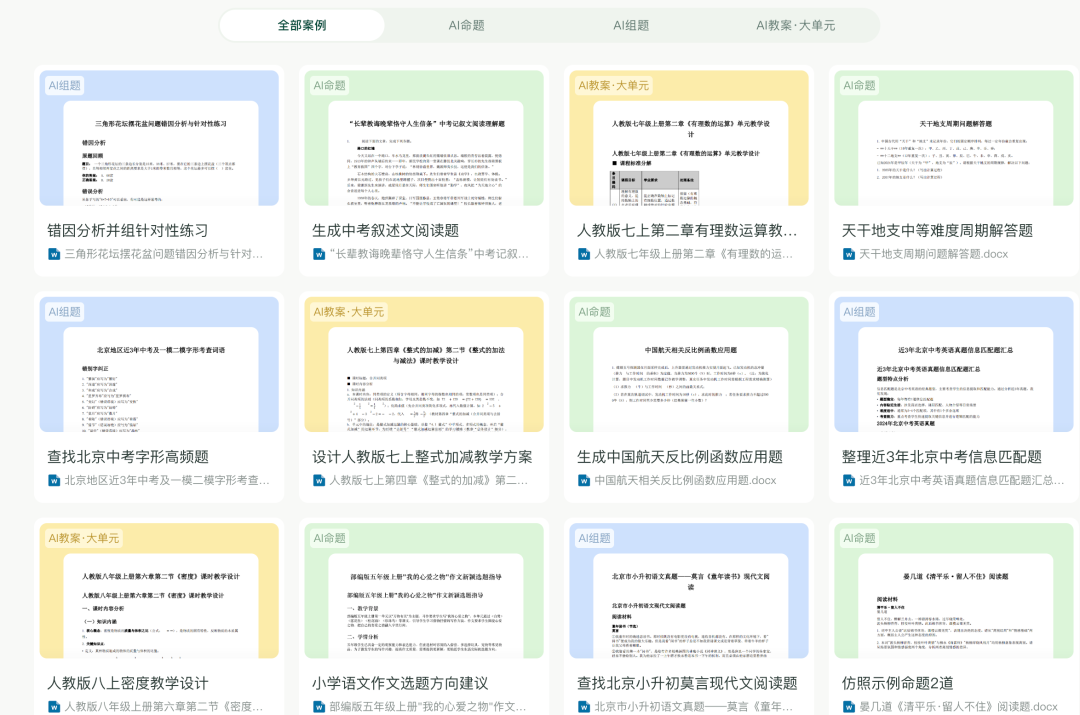Select the 全部案例 tab
1080x715 pixels.
click(300, 24)
